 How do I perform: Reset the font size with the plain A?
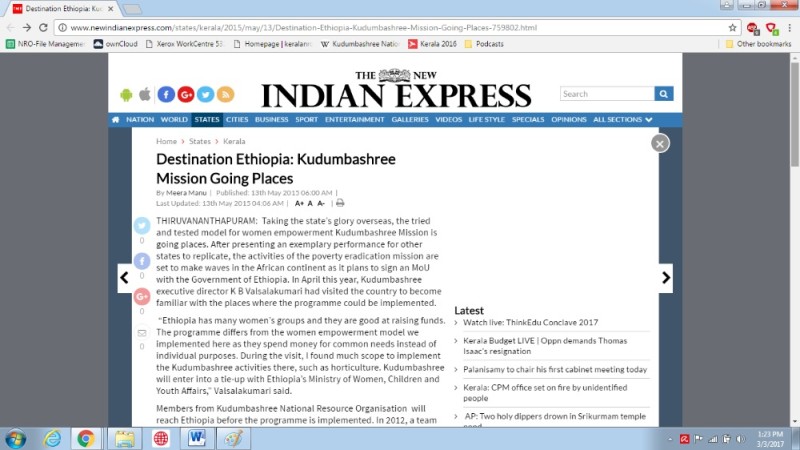310,203
